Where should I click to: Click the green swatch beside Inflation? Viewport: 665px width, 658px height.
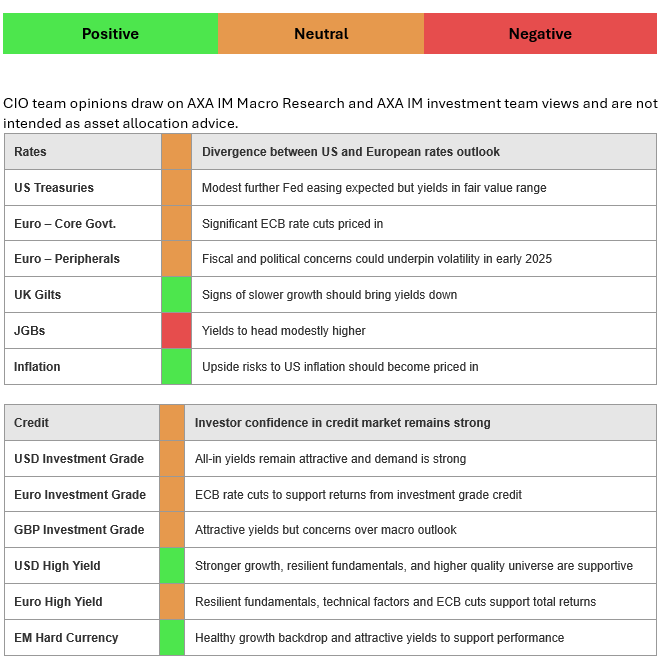coord(176,367)
